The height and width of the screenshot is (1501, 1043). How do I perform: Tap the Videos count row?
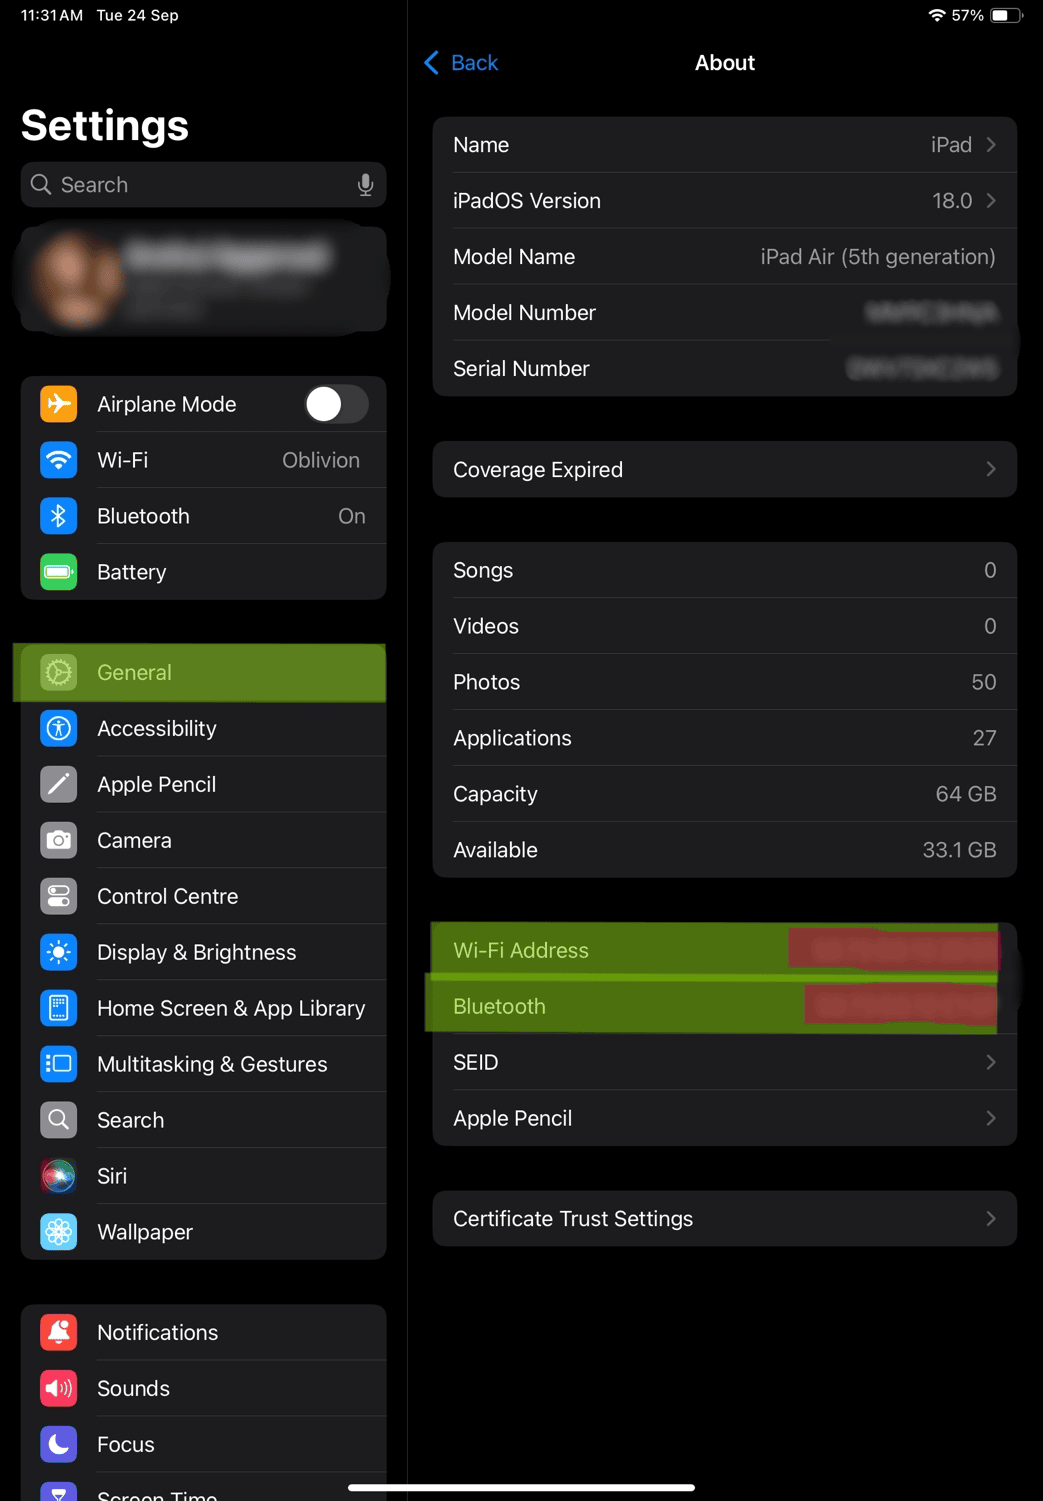724,626
